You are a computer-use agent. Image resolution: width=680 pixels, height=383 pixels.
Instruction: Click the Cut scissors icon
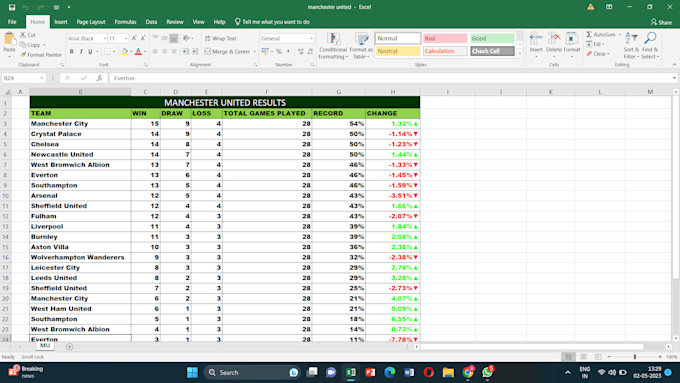[x=23, y=35]
